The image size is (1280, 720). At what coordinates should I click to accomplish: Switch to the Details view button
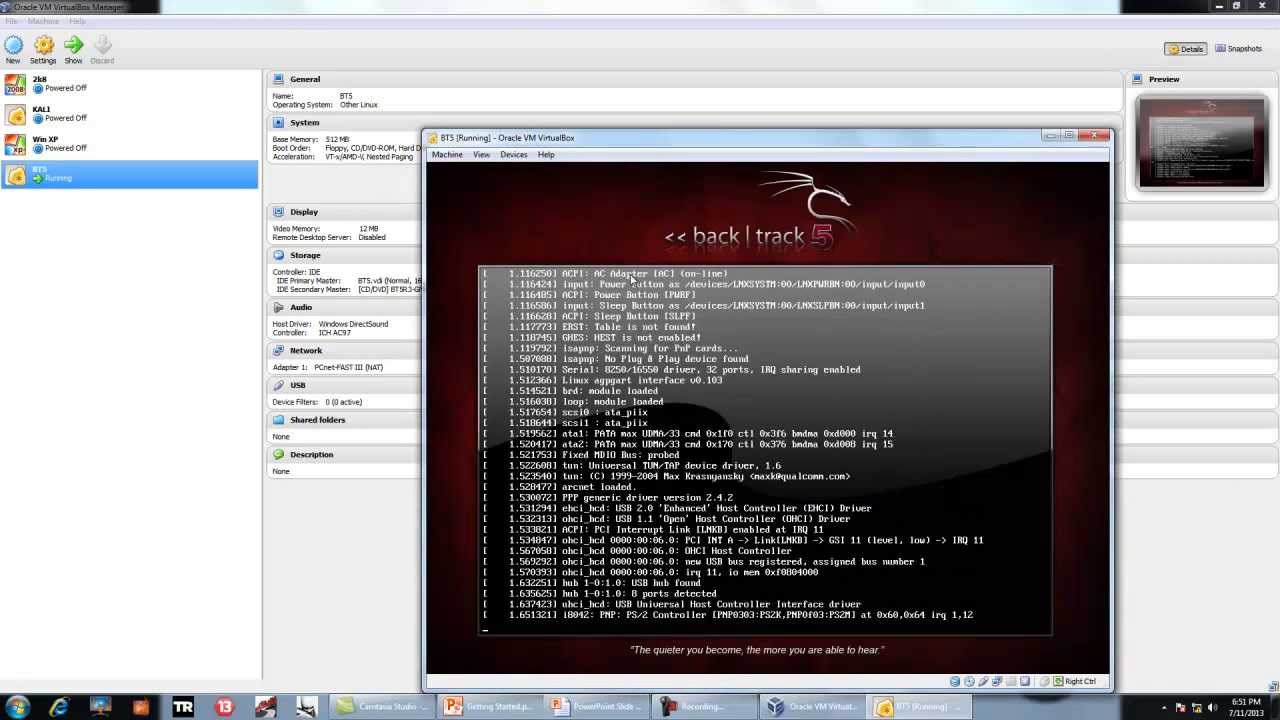[x=1186, y=49]
